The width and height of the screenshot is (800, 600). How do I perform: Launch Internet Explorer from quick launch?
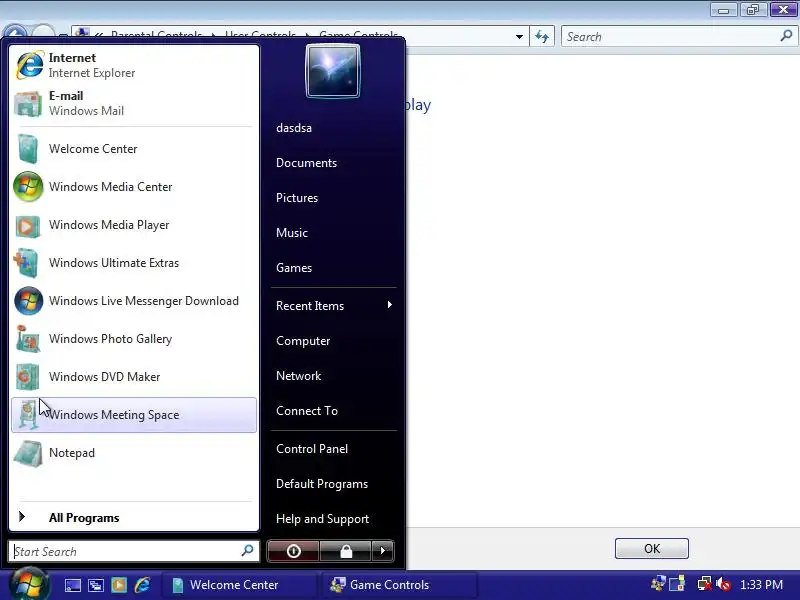click(142, 585)
